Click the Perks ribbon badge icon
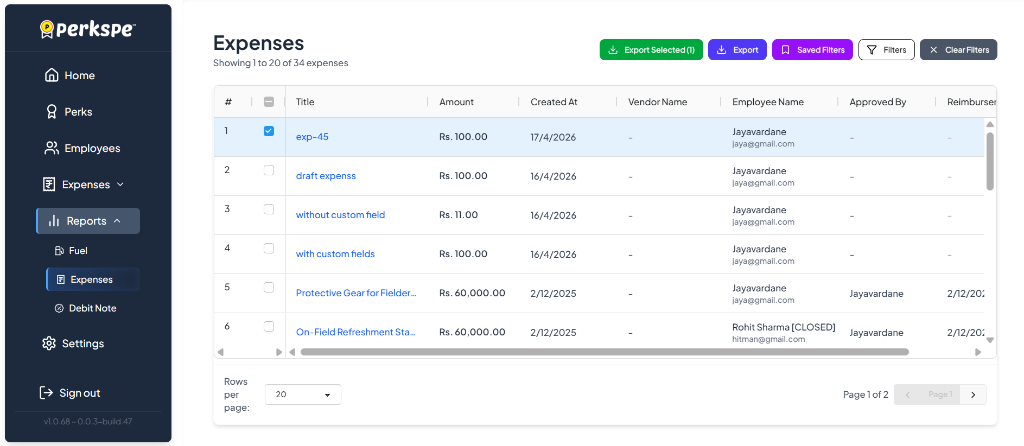 [51, 112]
